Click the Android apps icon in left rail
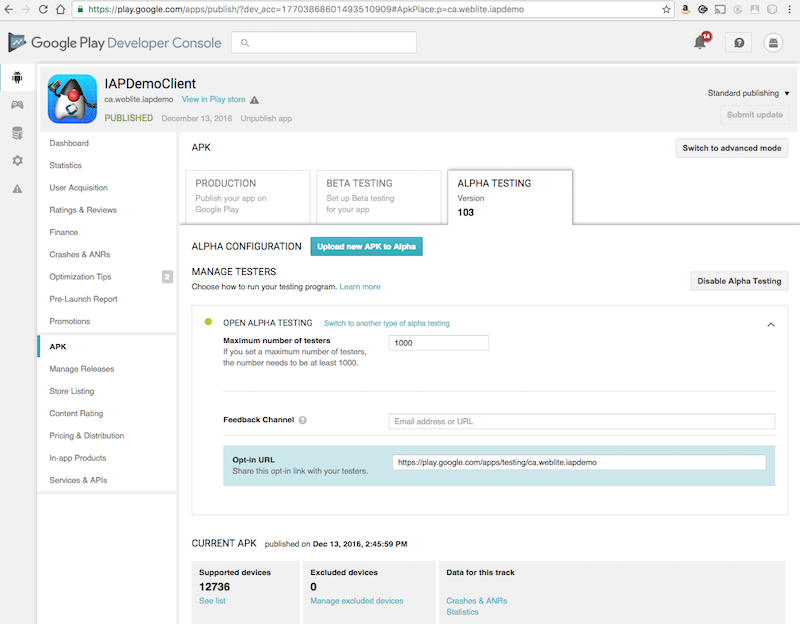 pyautogui.click(x=17, y=78)
